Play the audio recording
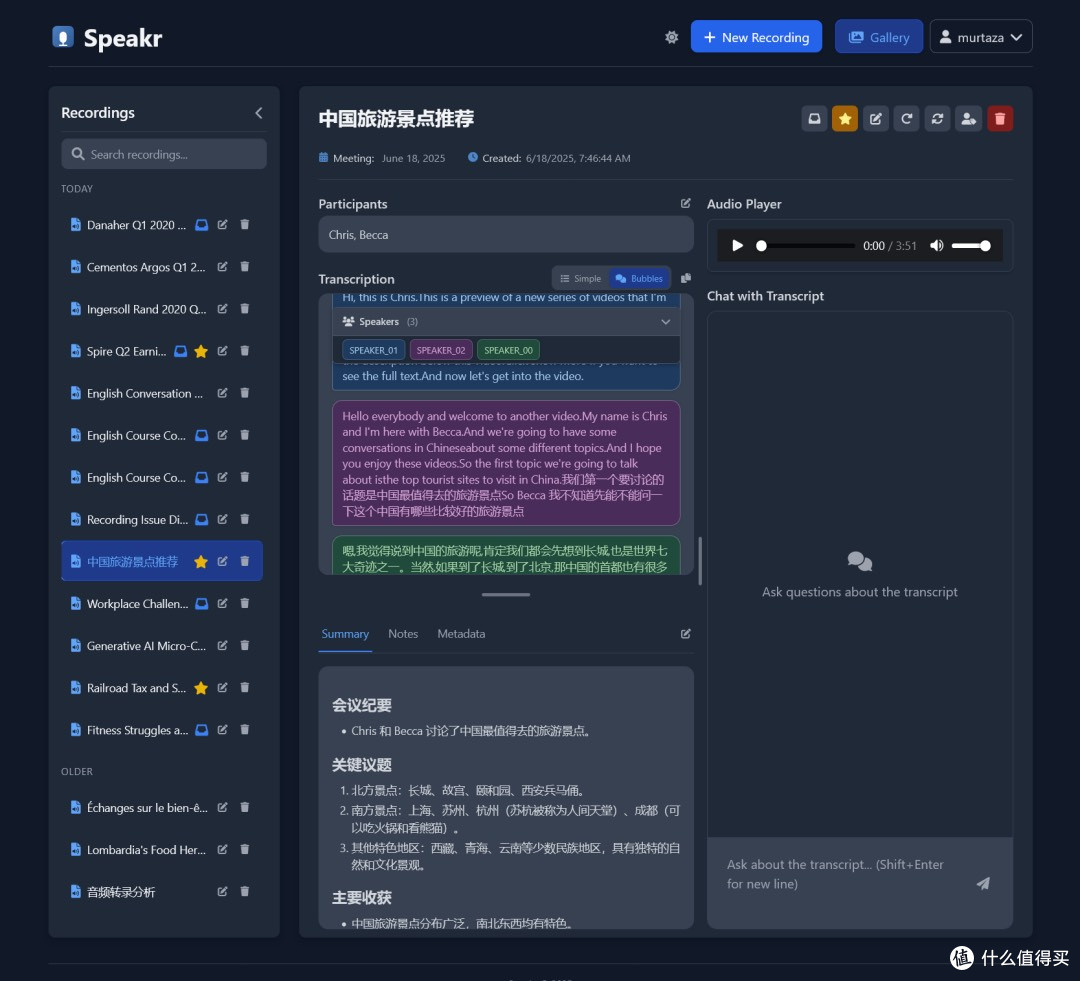The width and height of the screenshot is (1080, 981). point(737,245)
